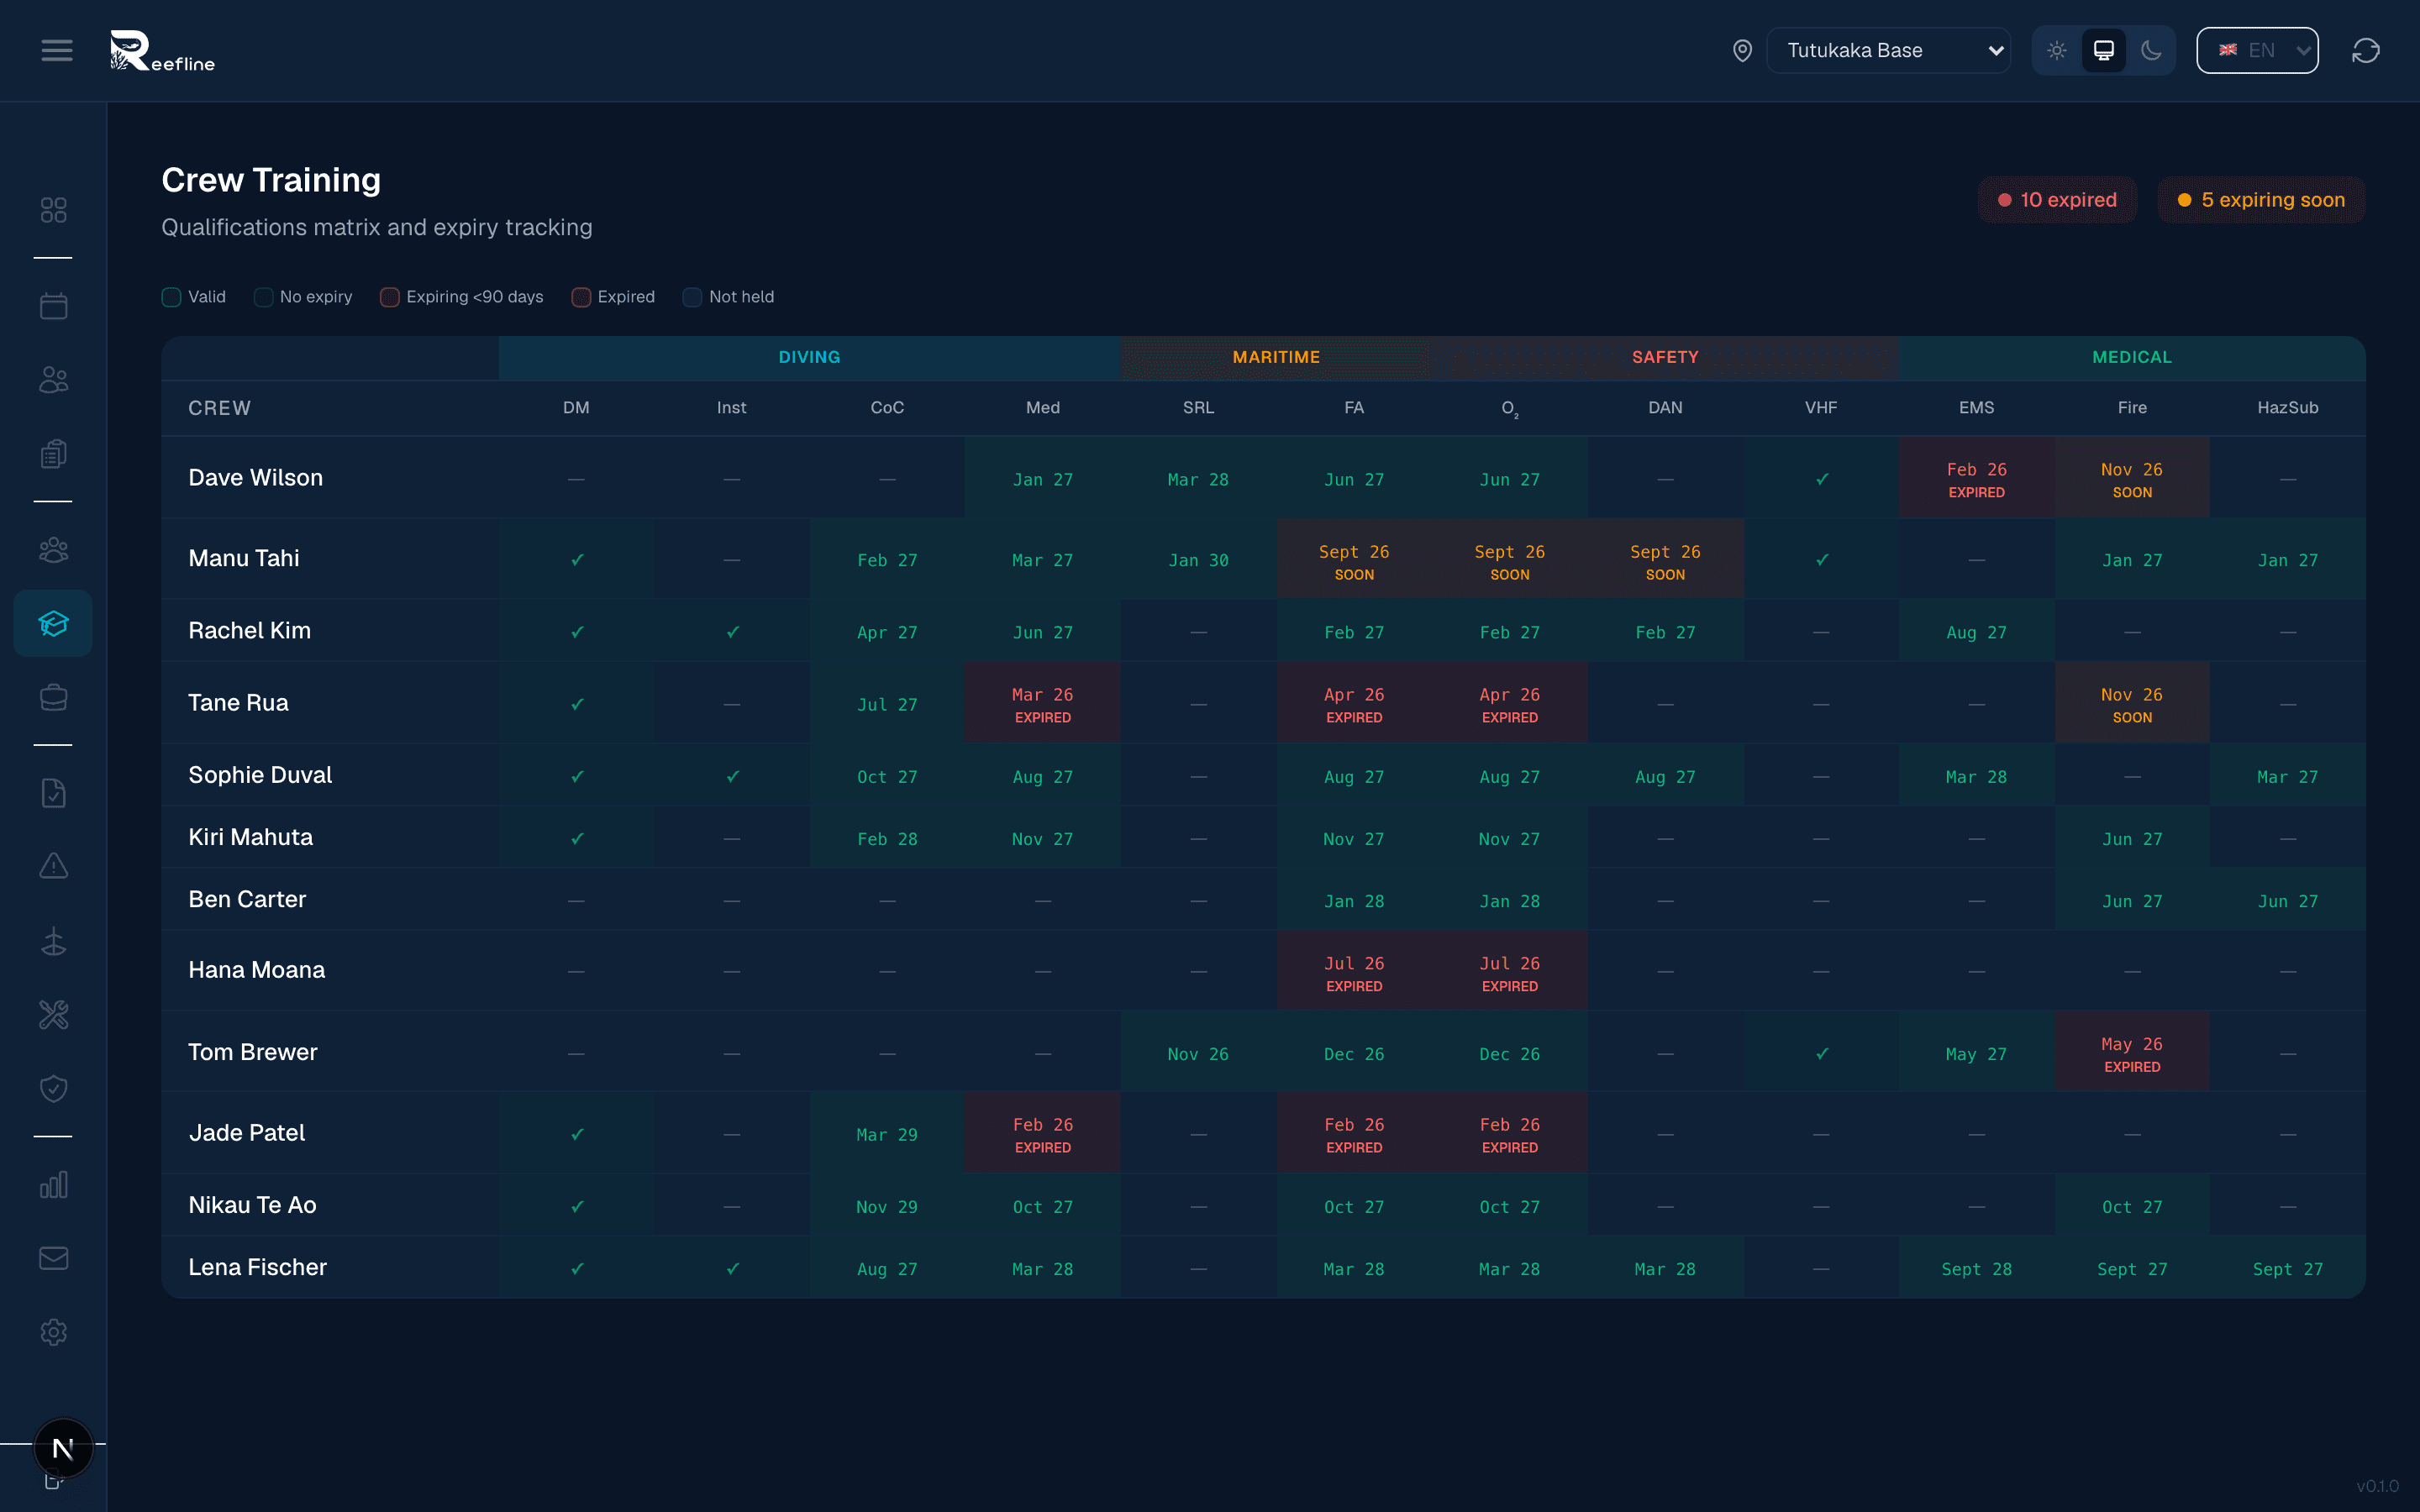The height and width of the screenshot is (1512, 2420).
Task: Click Hana Moana's expired FA Jul 26 cell
Action: (1354, 972)
